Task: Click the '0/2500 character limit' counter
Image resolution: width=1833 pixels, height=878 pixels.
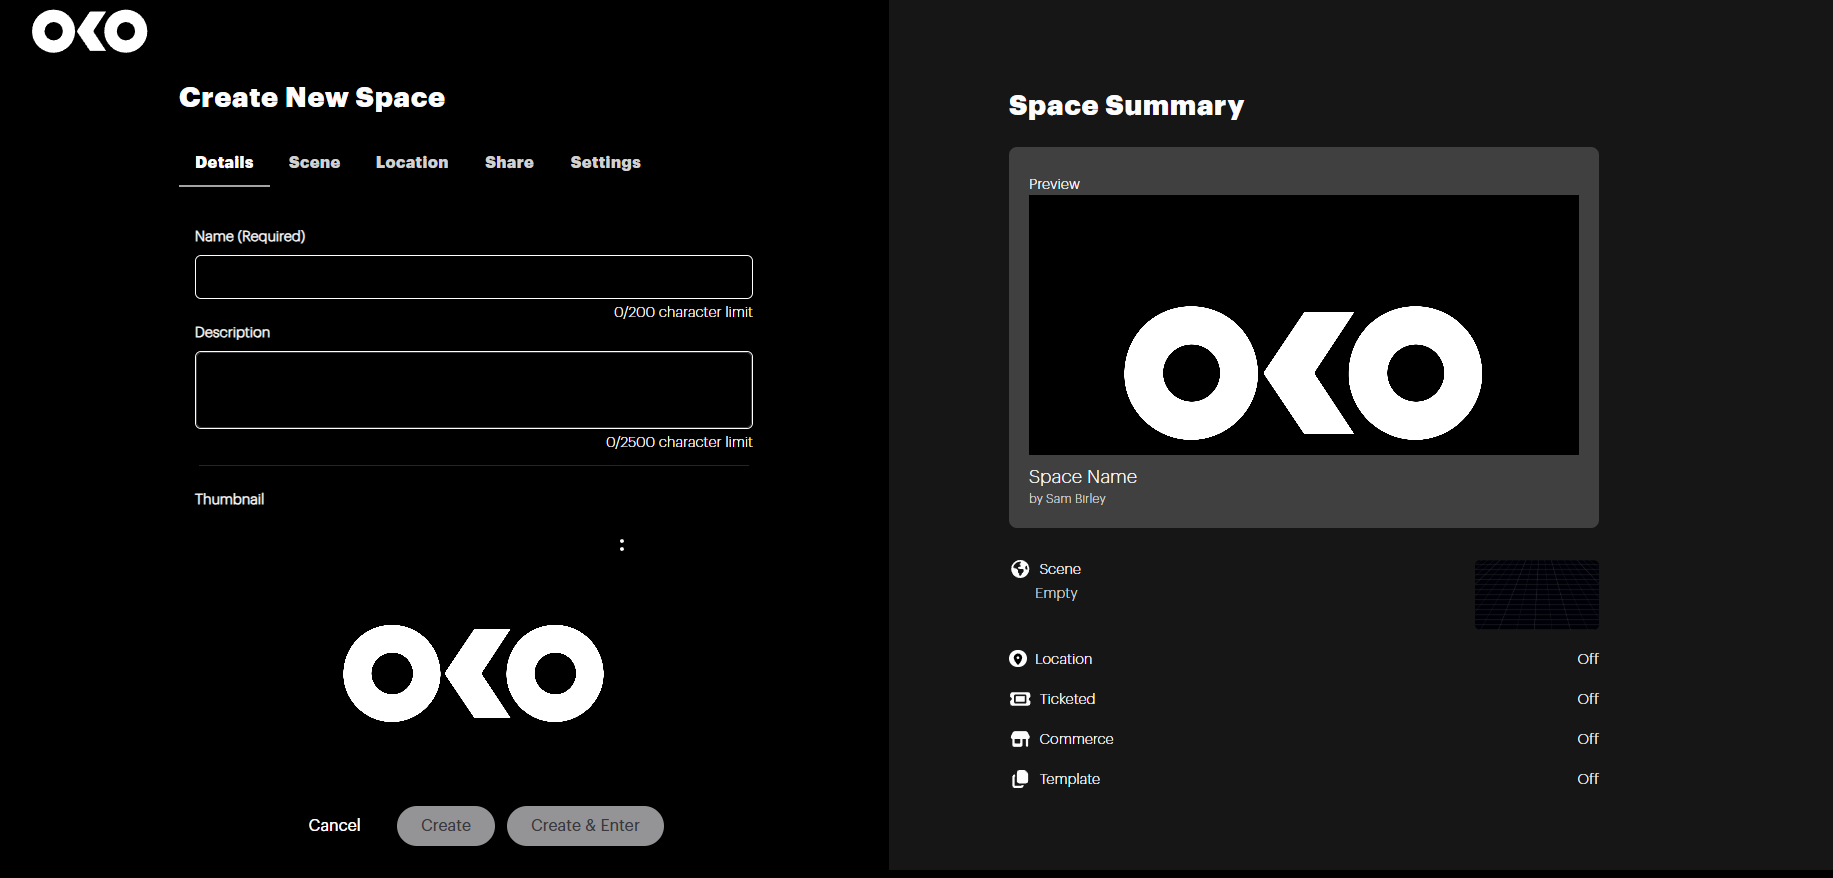Action: click(x=679, y=442)
